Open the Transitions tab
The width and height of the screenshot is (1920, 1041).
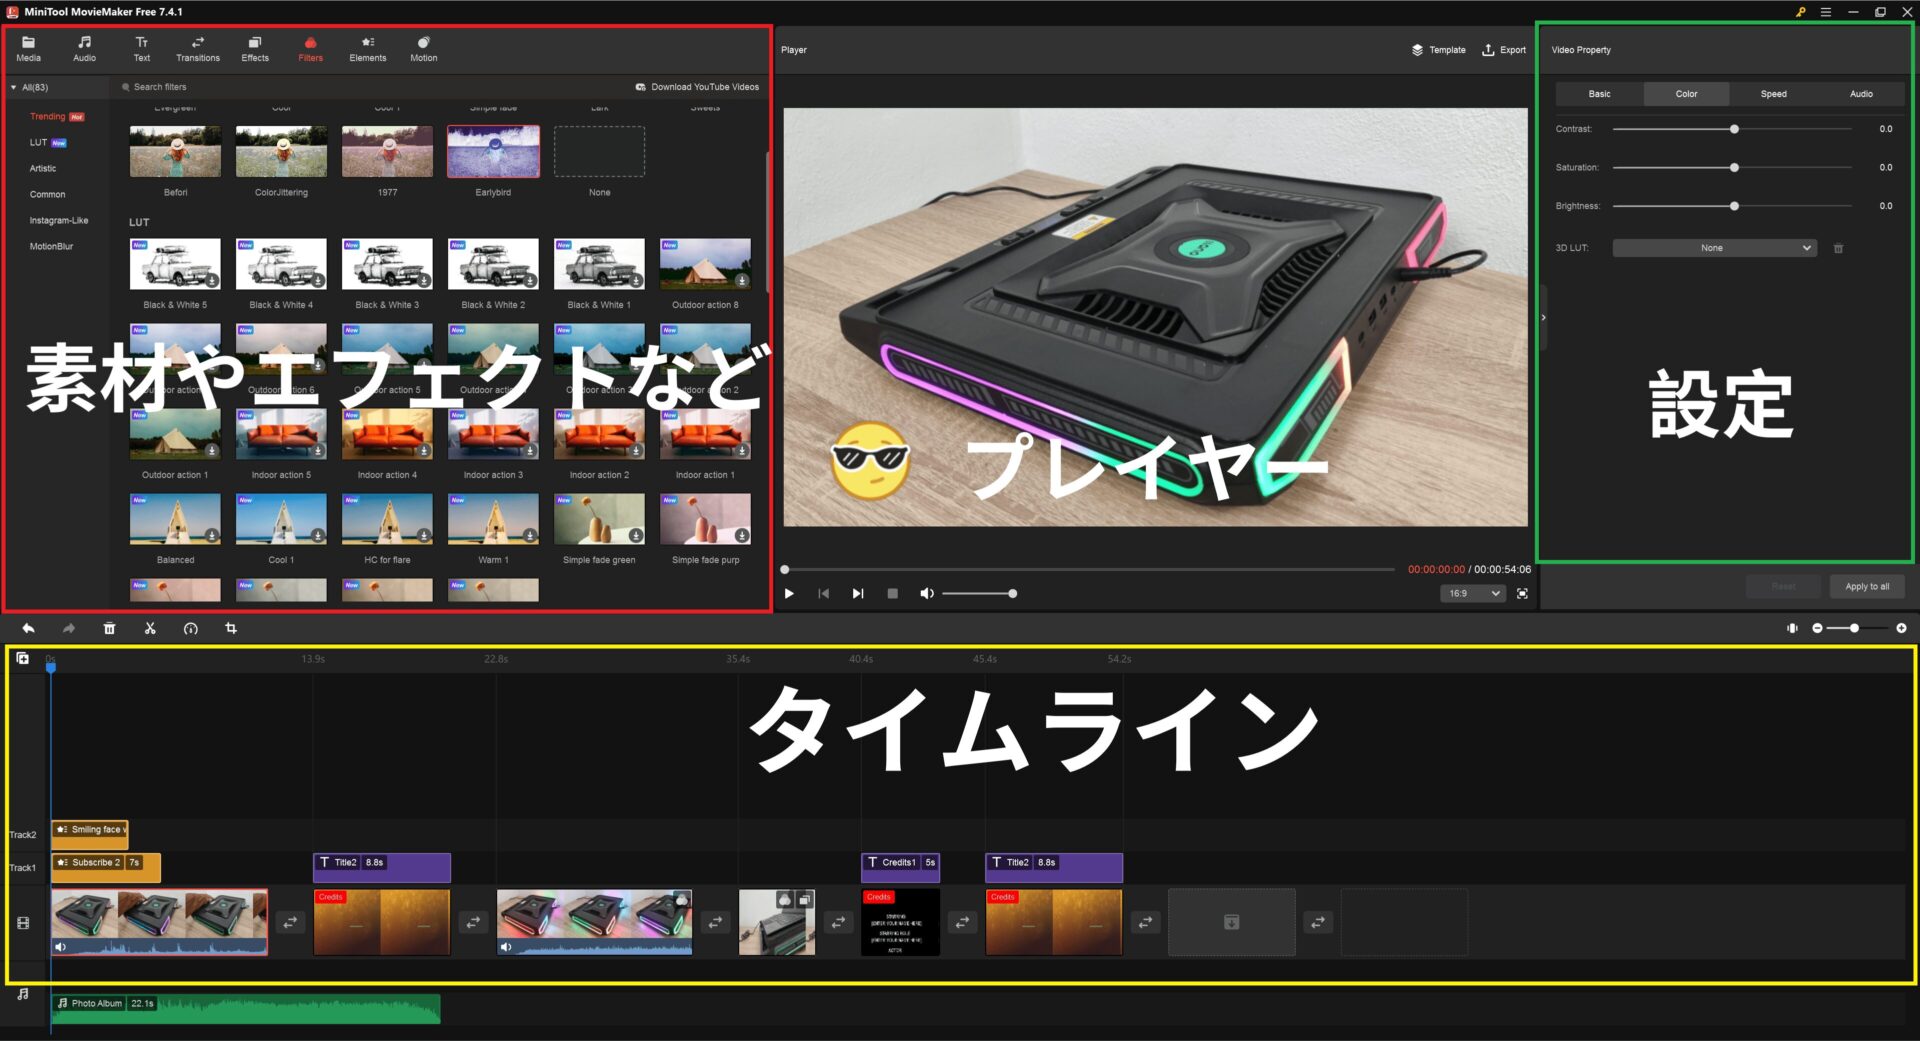click(x=198, y=48)
